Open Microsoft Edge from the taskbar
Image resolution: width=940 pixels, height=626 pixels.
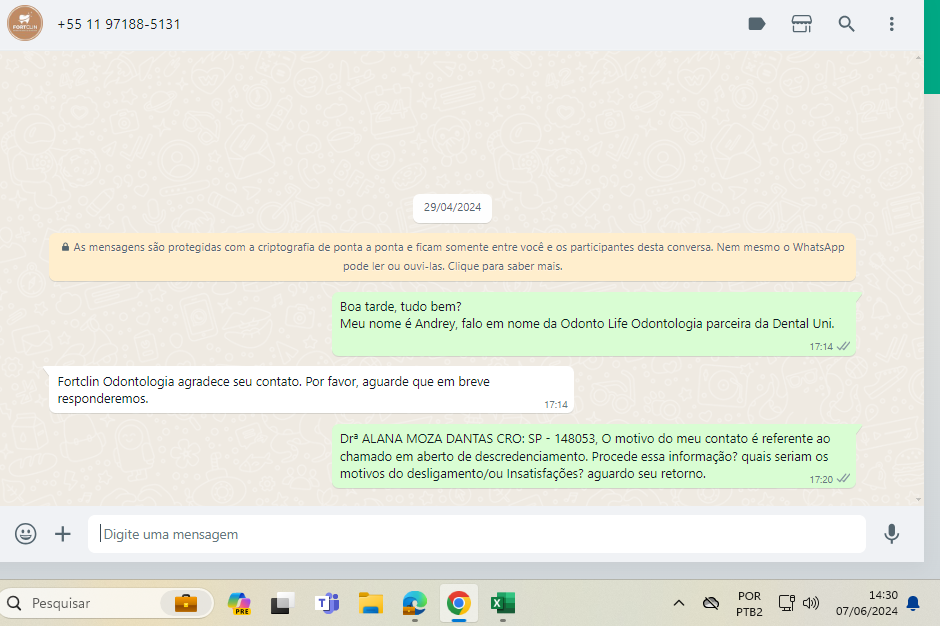pos(415,603)
